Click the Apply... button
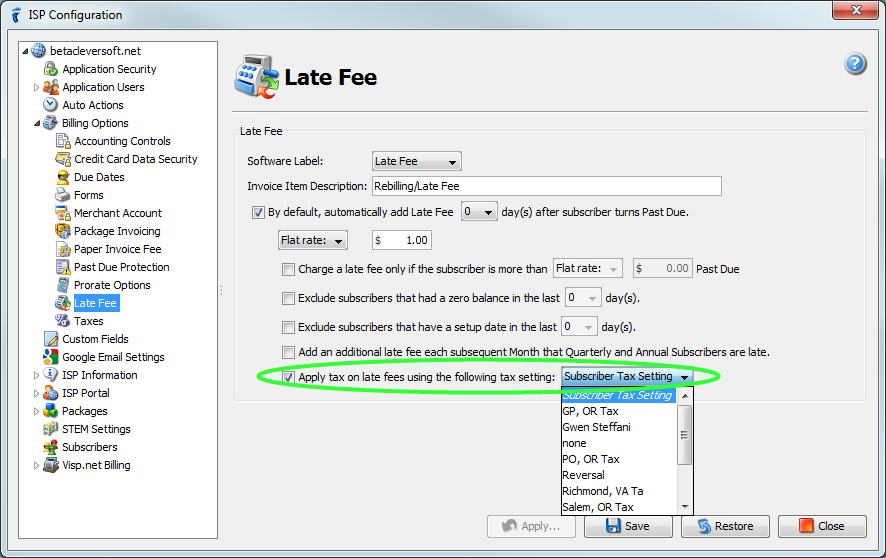 531,526
